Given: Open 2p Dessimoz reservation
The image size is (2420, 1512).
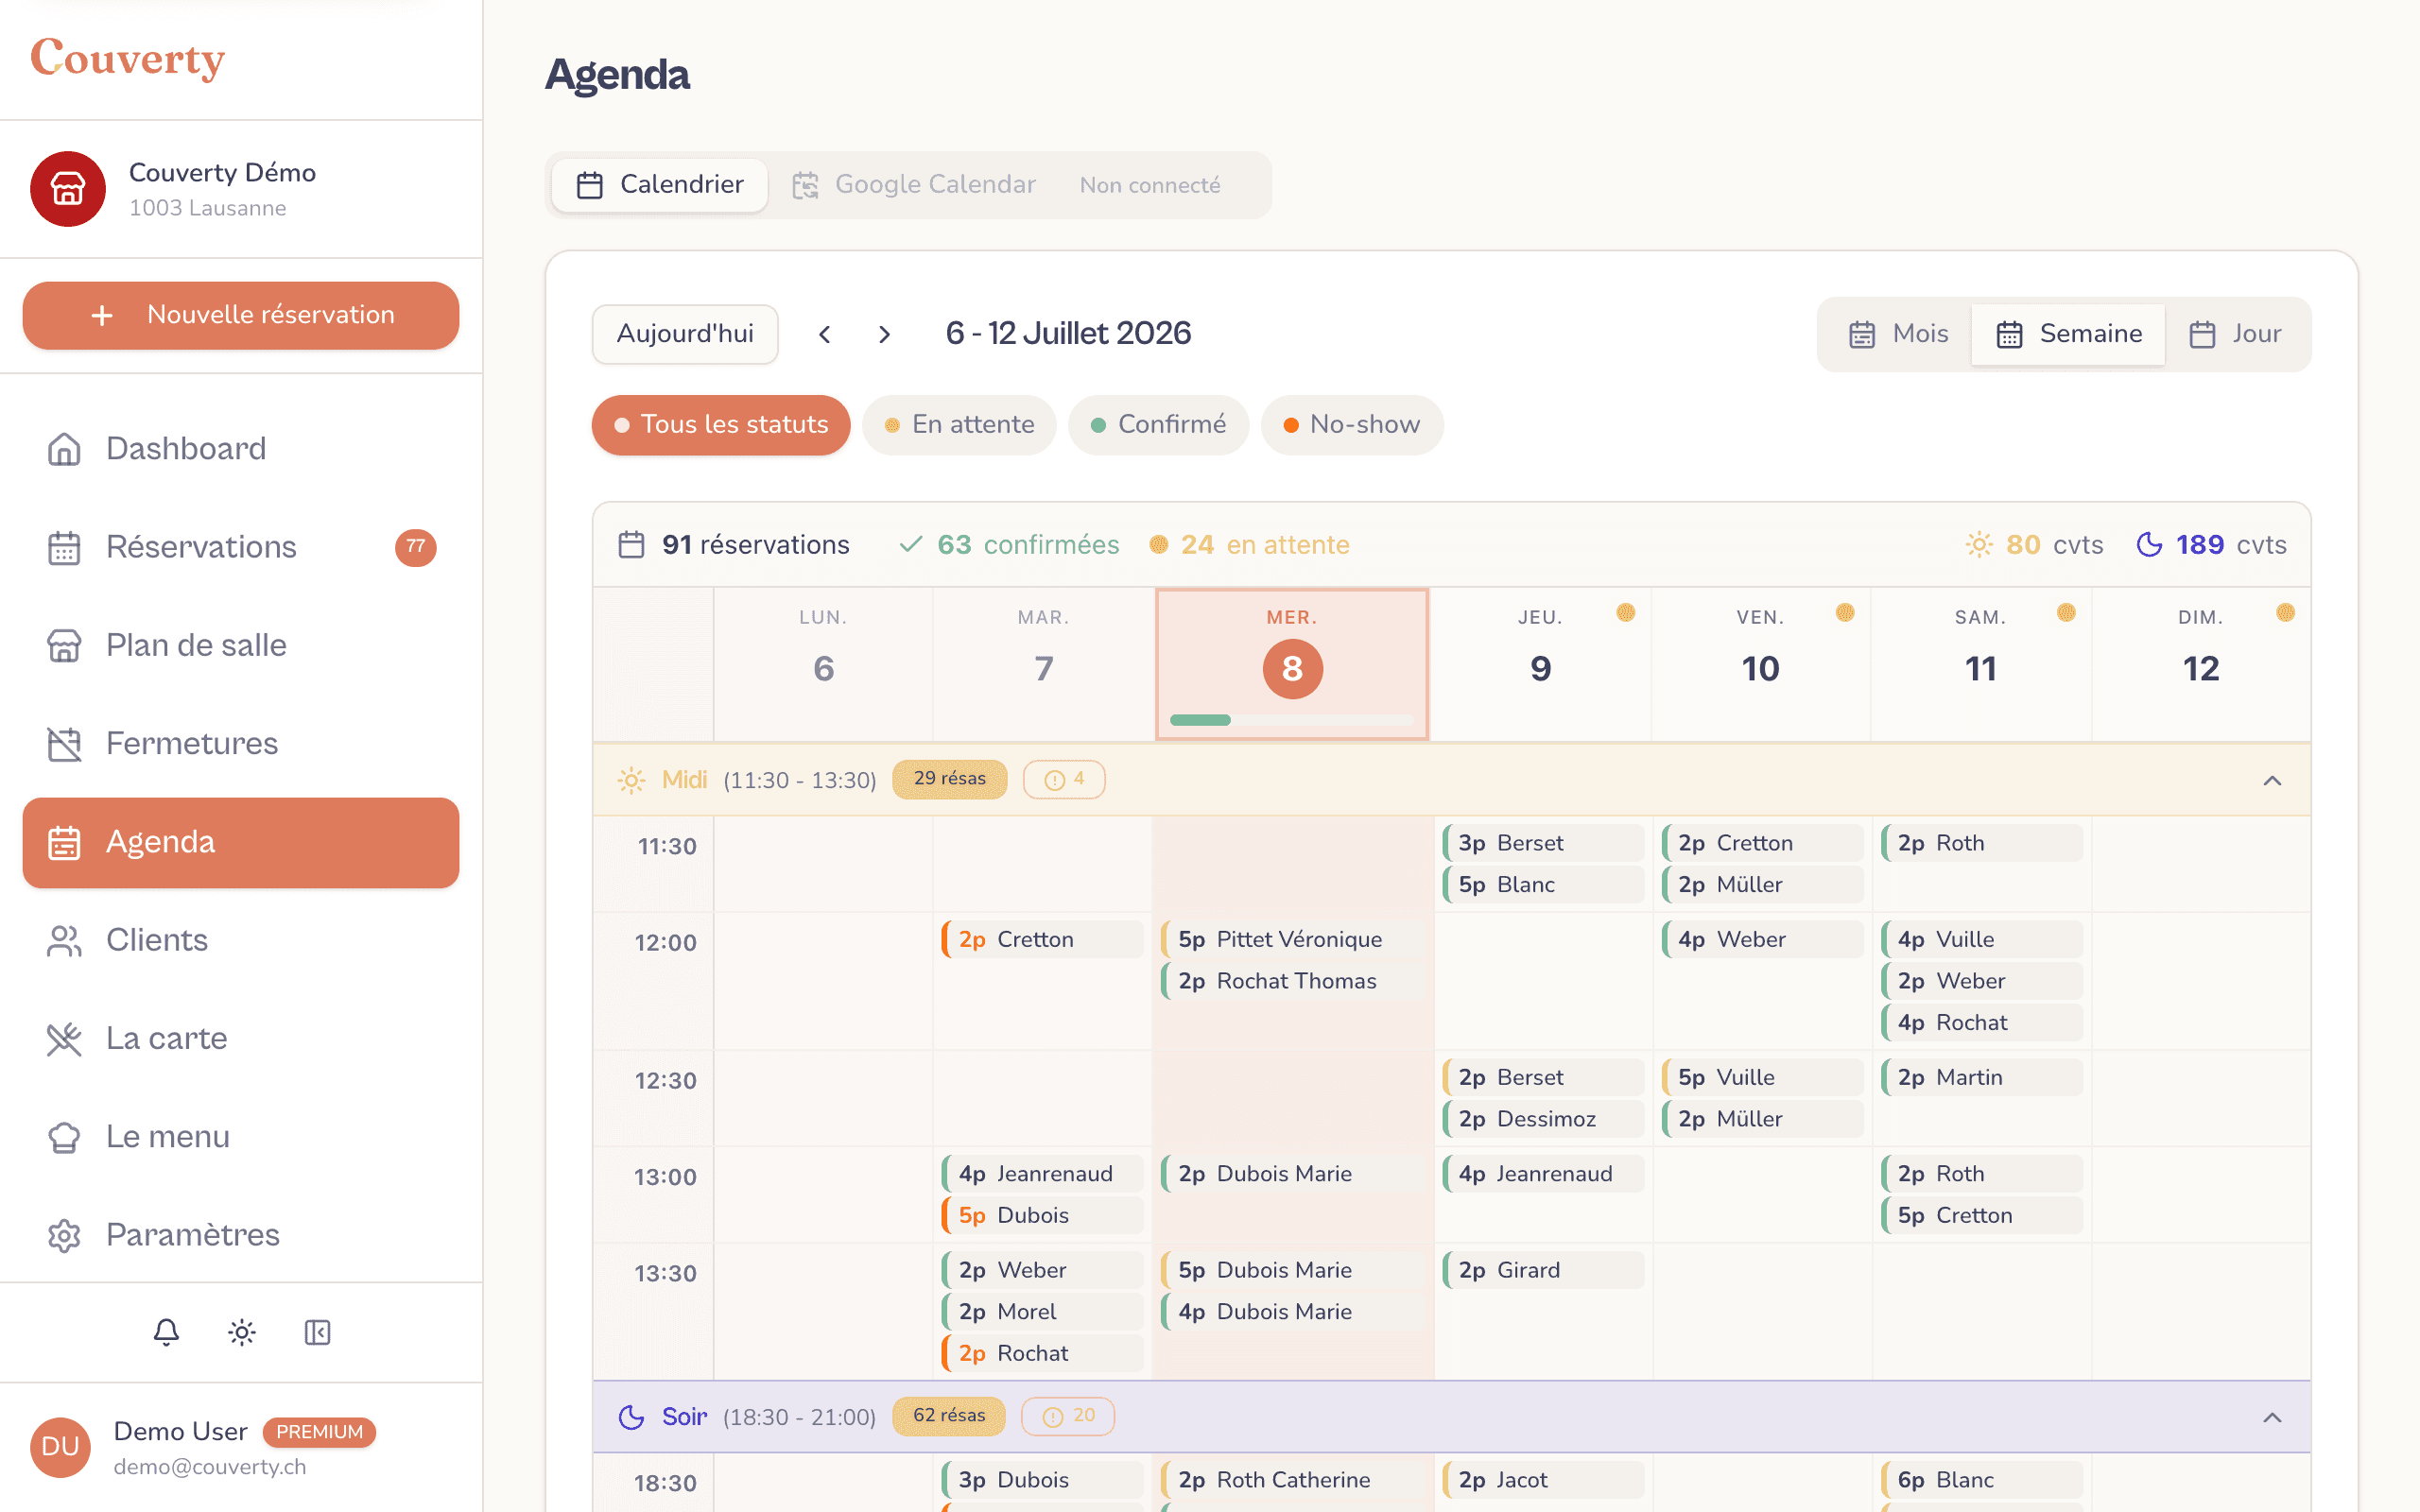Looking at the screenshot, I should click(1543, 1119).
